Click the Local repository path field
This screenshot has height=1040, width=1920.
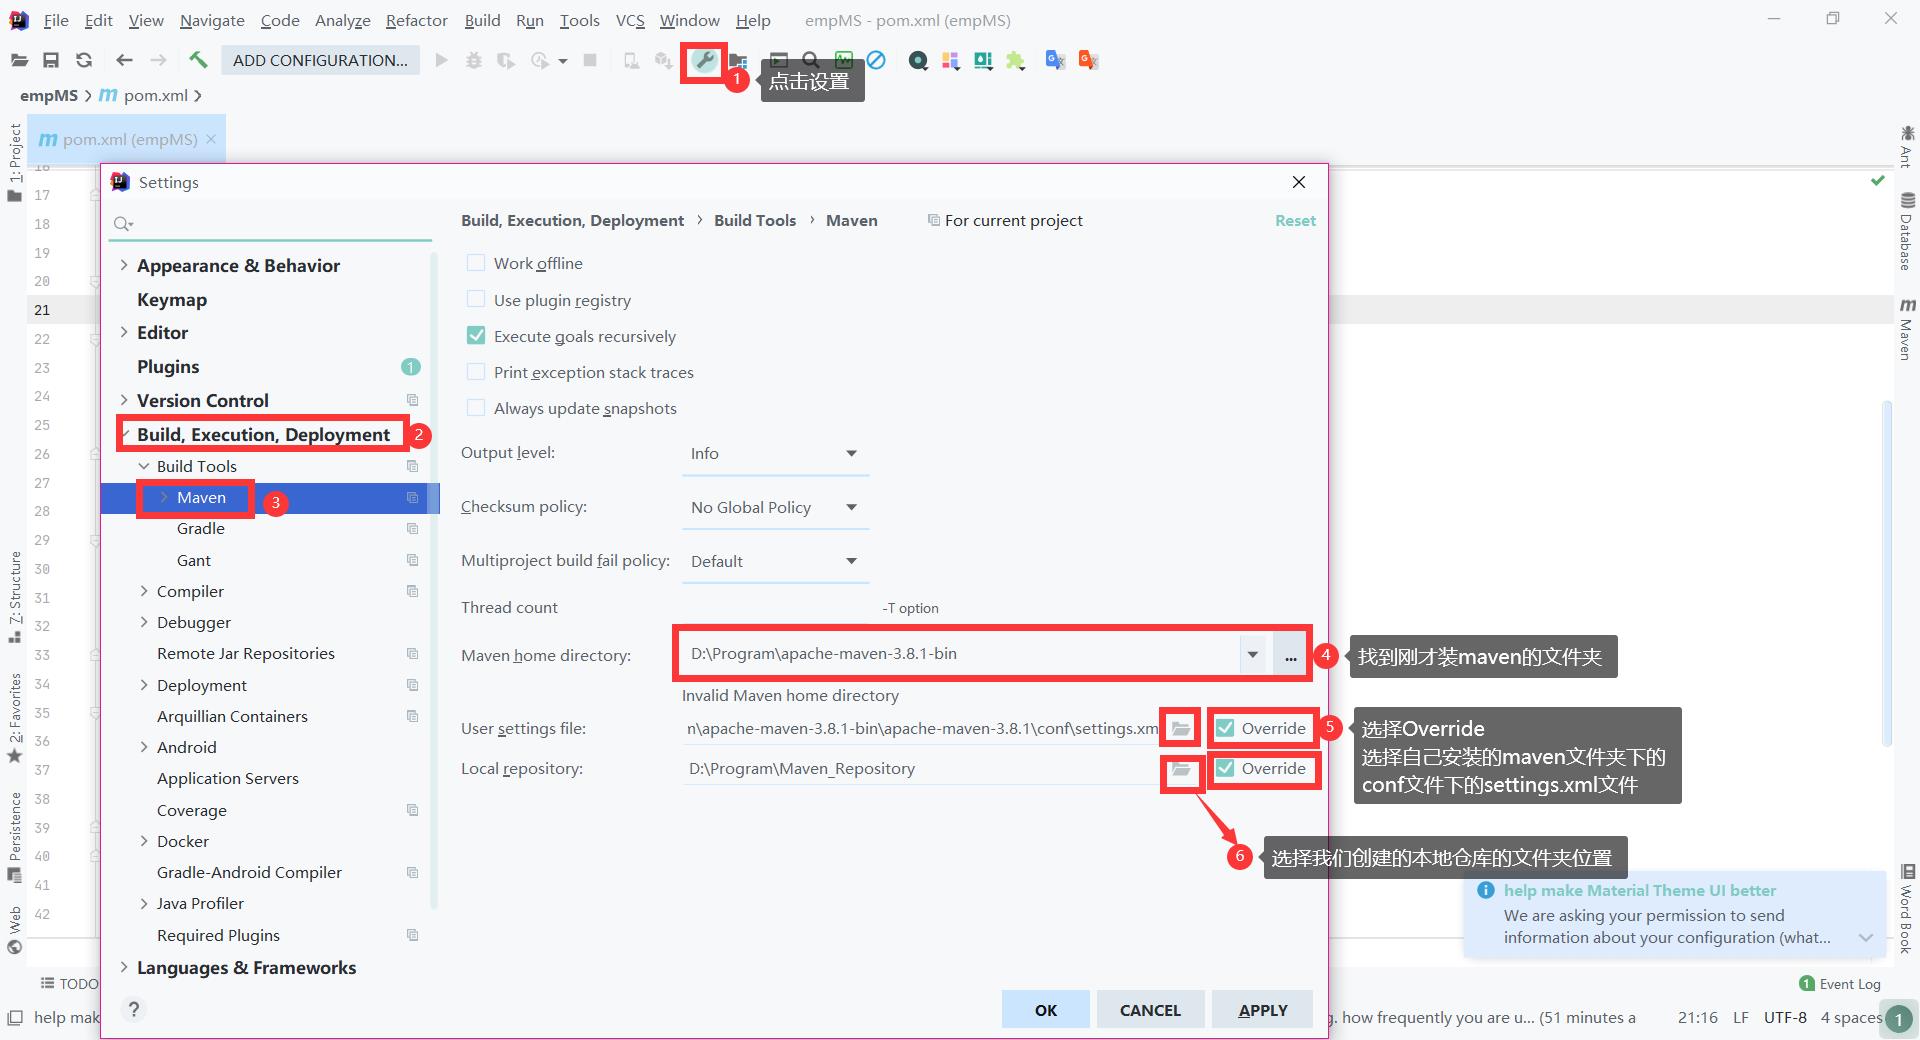(x=920, y=768)
